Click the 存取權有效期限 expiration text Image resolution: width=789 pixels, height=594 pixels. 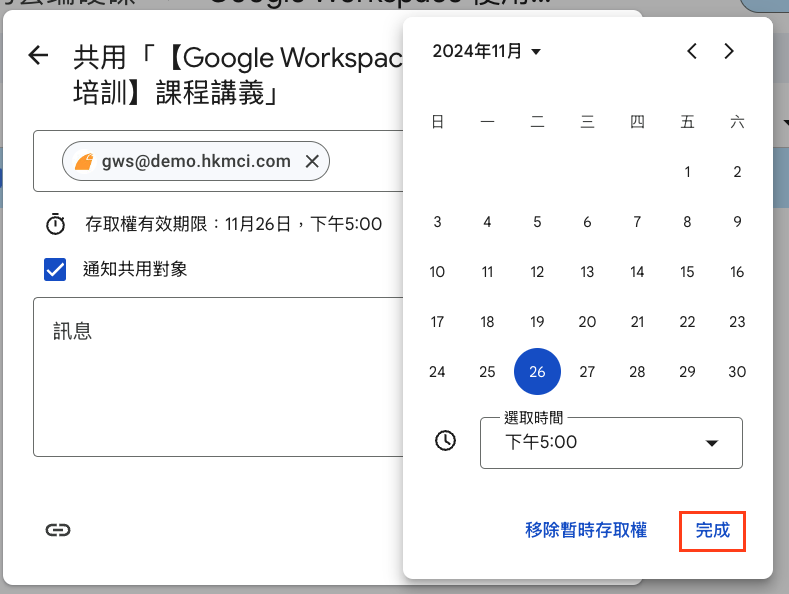point(233,224)
